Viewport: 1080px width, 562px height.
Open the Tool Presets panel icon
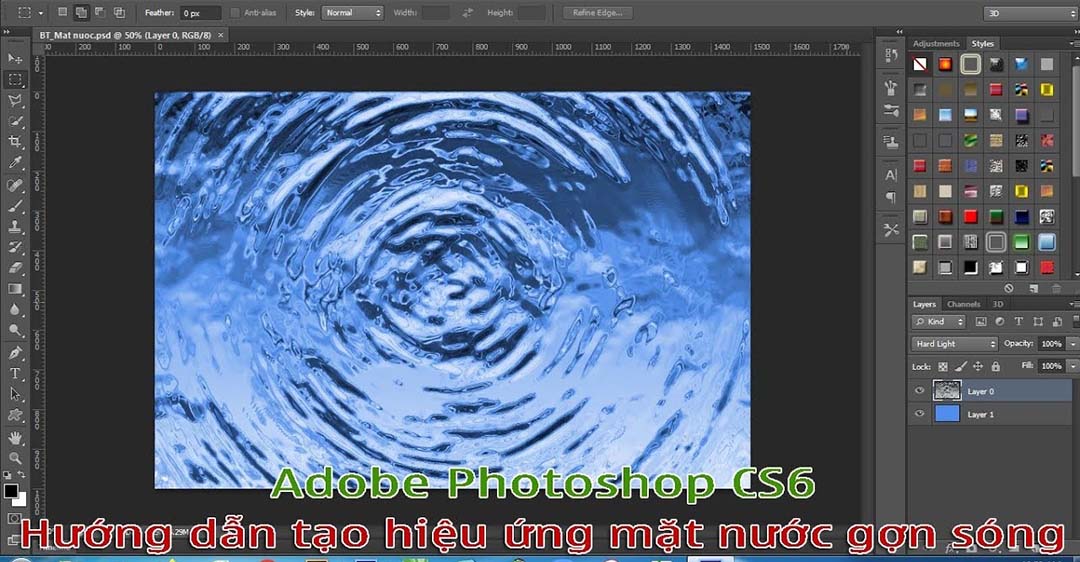tap(891, 230)
